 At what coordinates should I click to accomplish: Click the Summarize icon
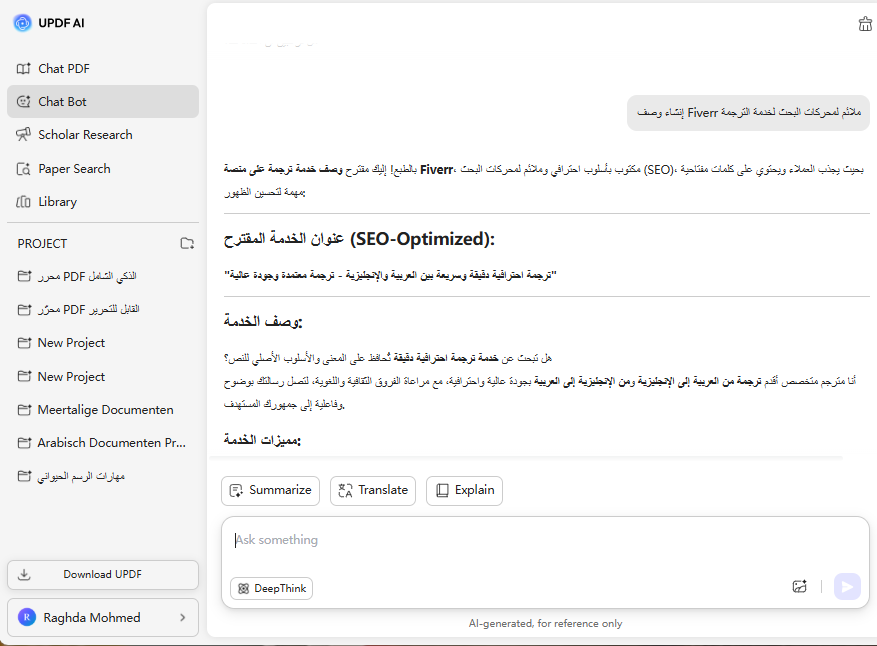point(236,491)
